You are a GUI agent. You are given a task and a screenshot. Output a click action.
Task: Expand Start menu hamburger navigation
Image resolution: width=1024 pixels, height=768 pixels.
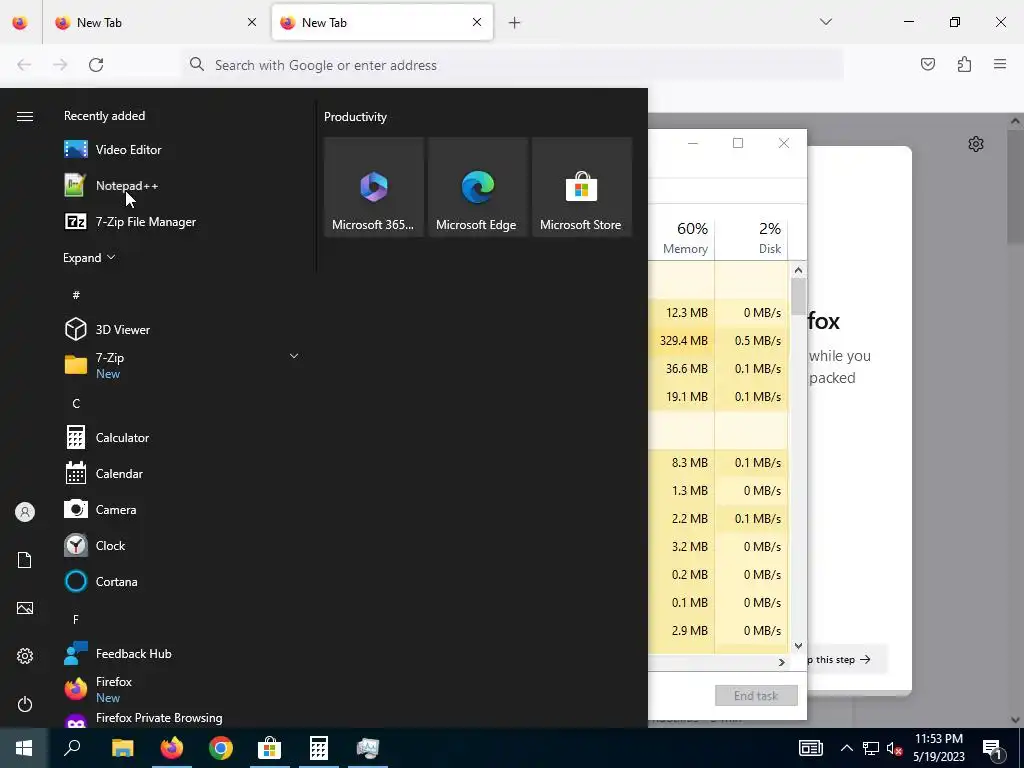[x=25, y=116]
